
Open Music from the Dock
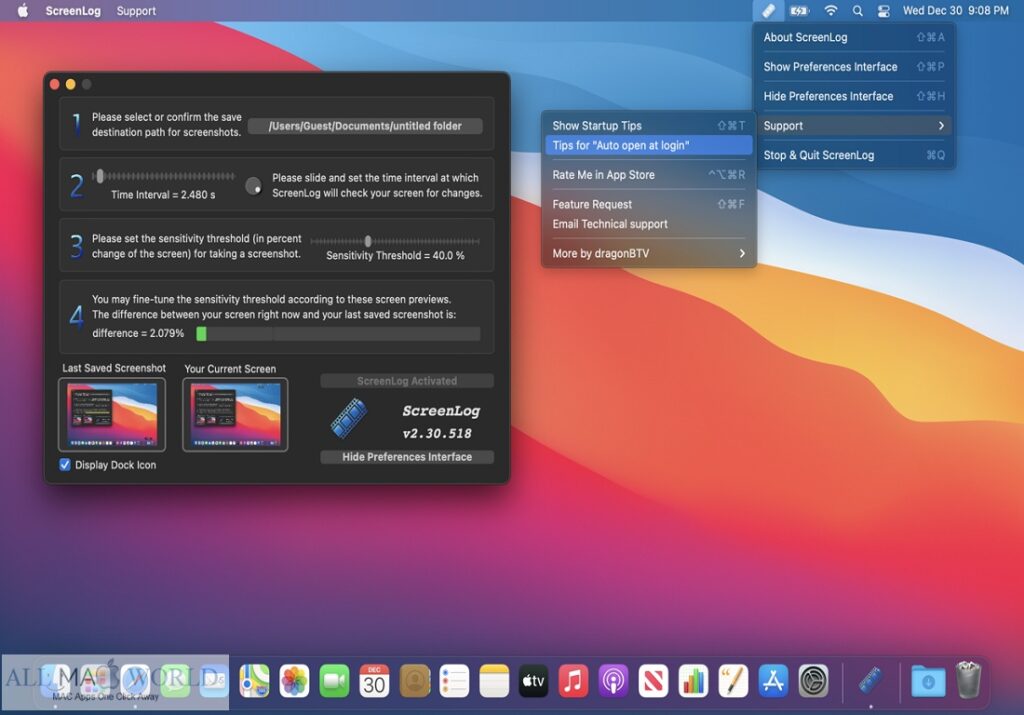coord(573,681)
